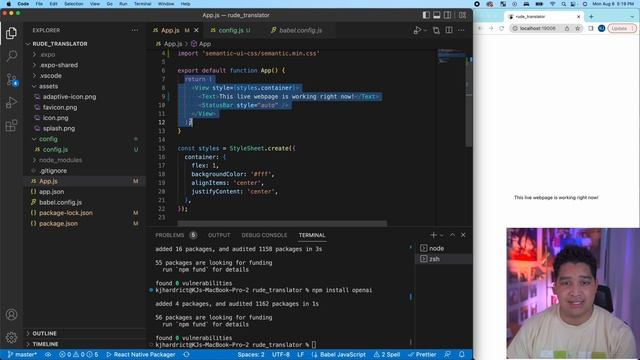
Task: Open the Search view in activity bar
Action: pyautogui.click(x=11, y=56)
